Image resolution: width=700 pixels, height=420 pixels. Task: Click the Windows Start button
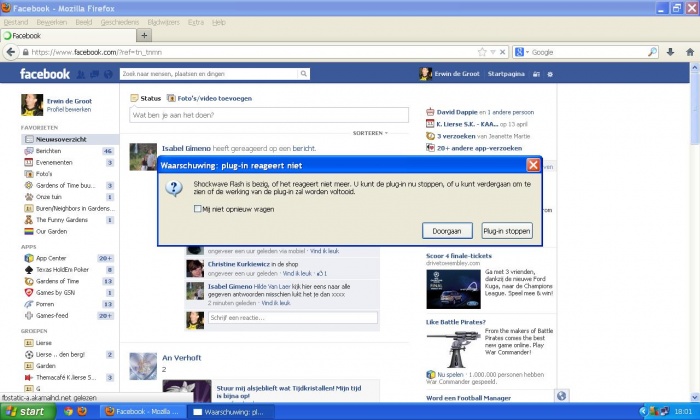[x=27, y=411]
